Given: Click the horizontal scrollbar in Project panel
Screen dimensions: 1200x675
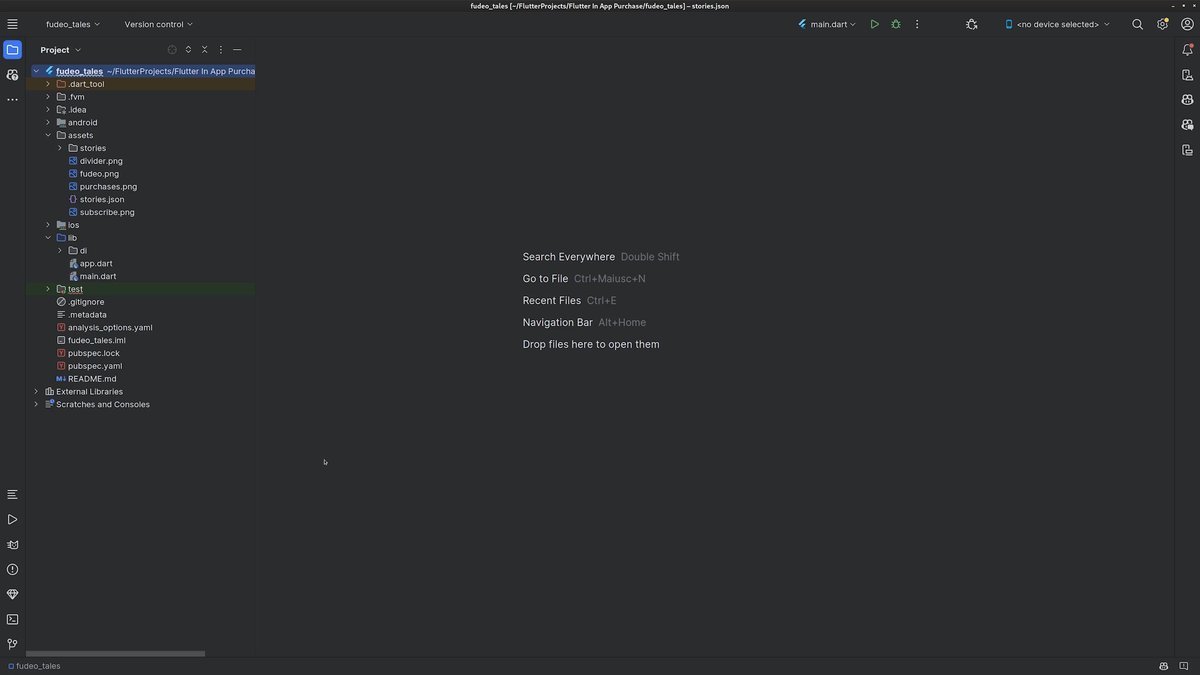Looking at the screenshot, I should (115, 654).
